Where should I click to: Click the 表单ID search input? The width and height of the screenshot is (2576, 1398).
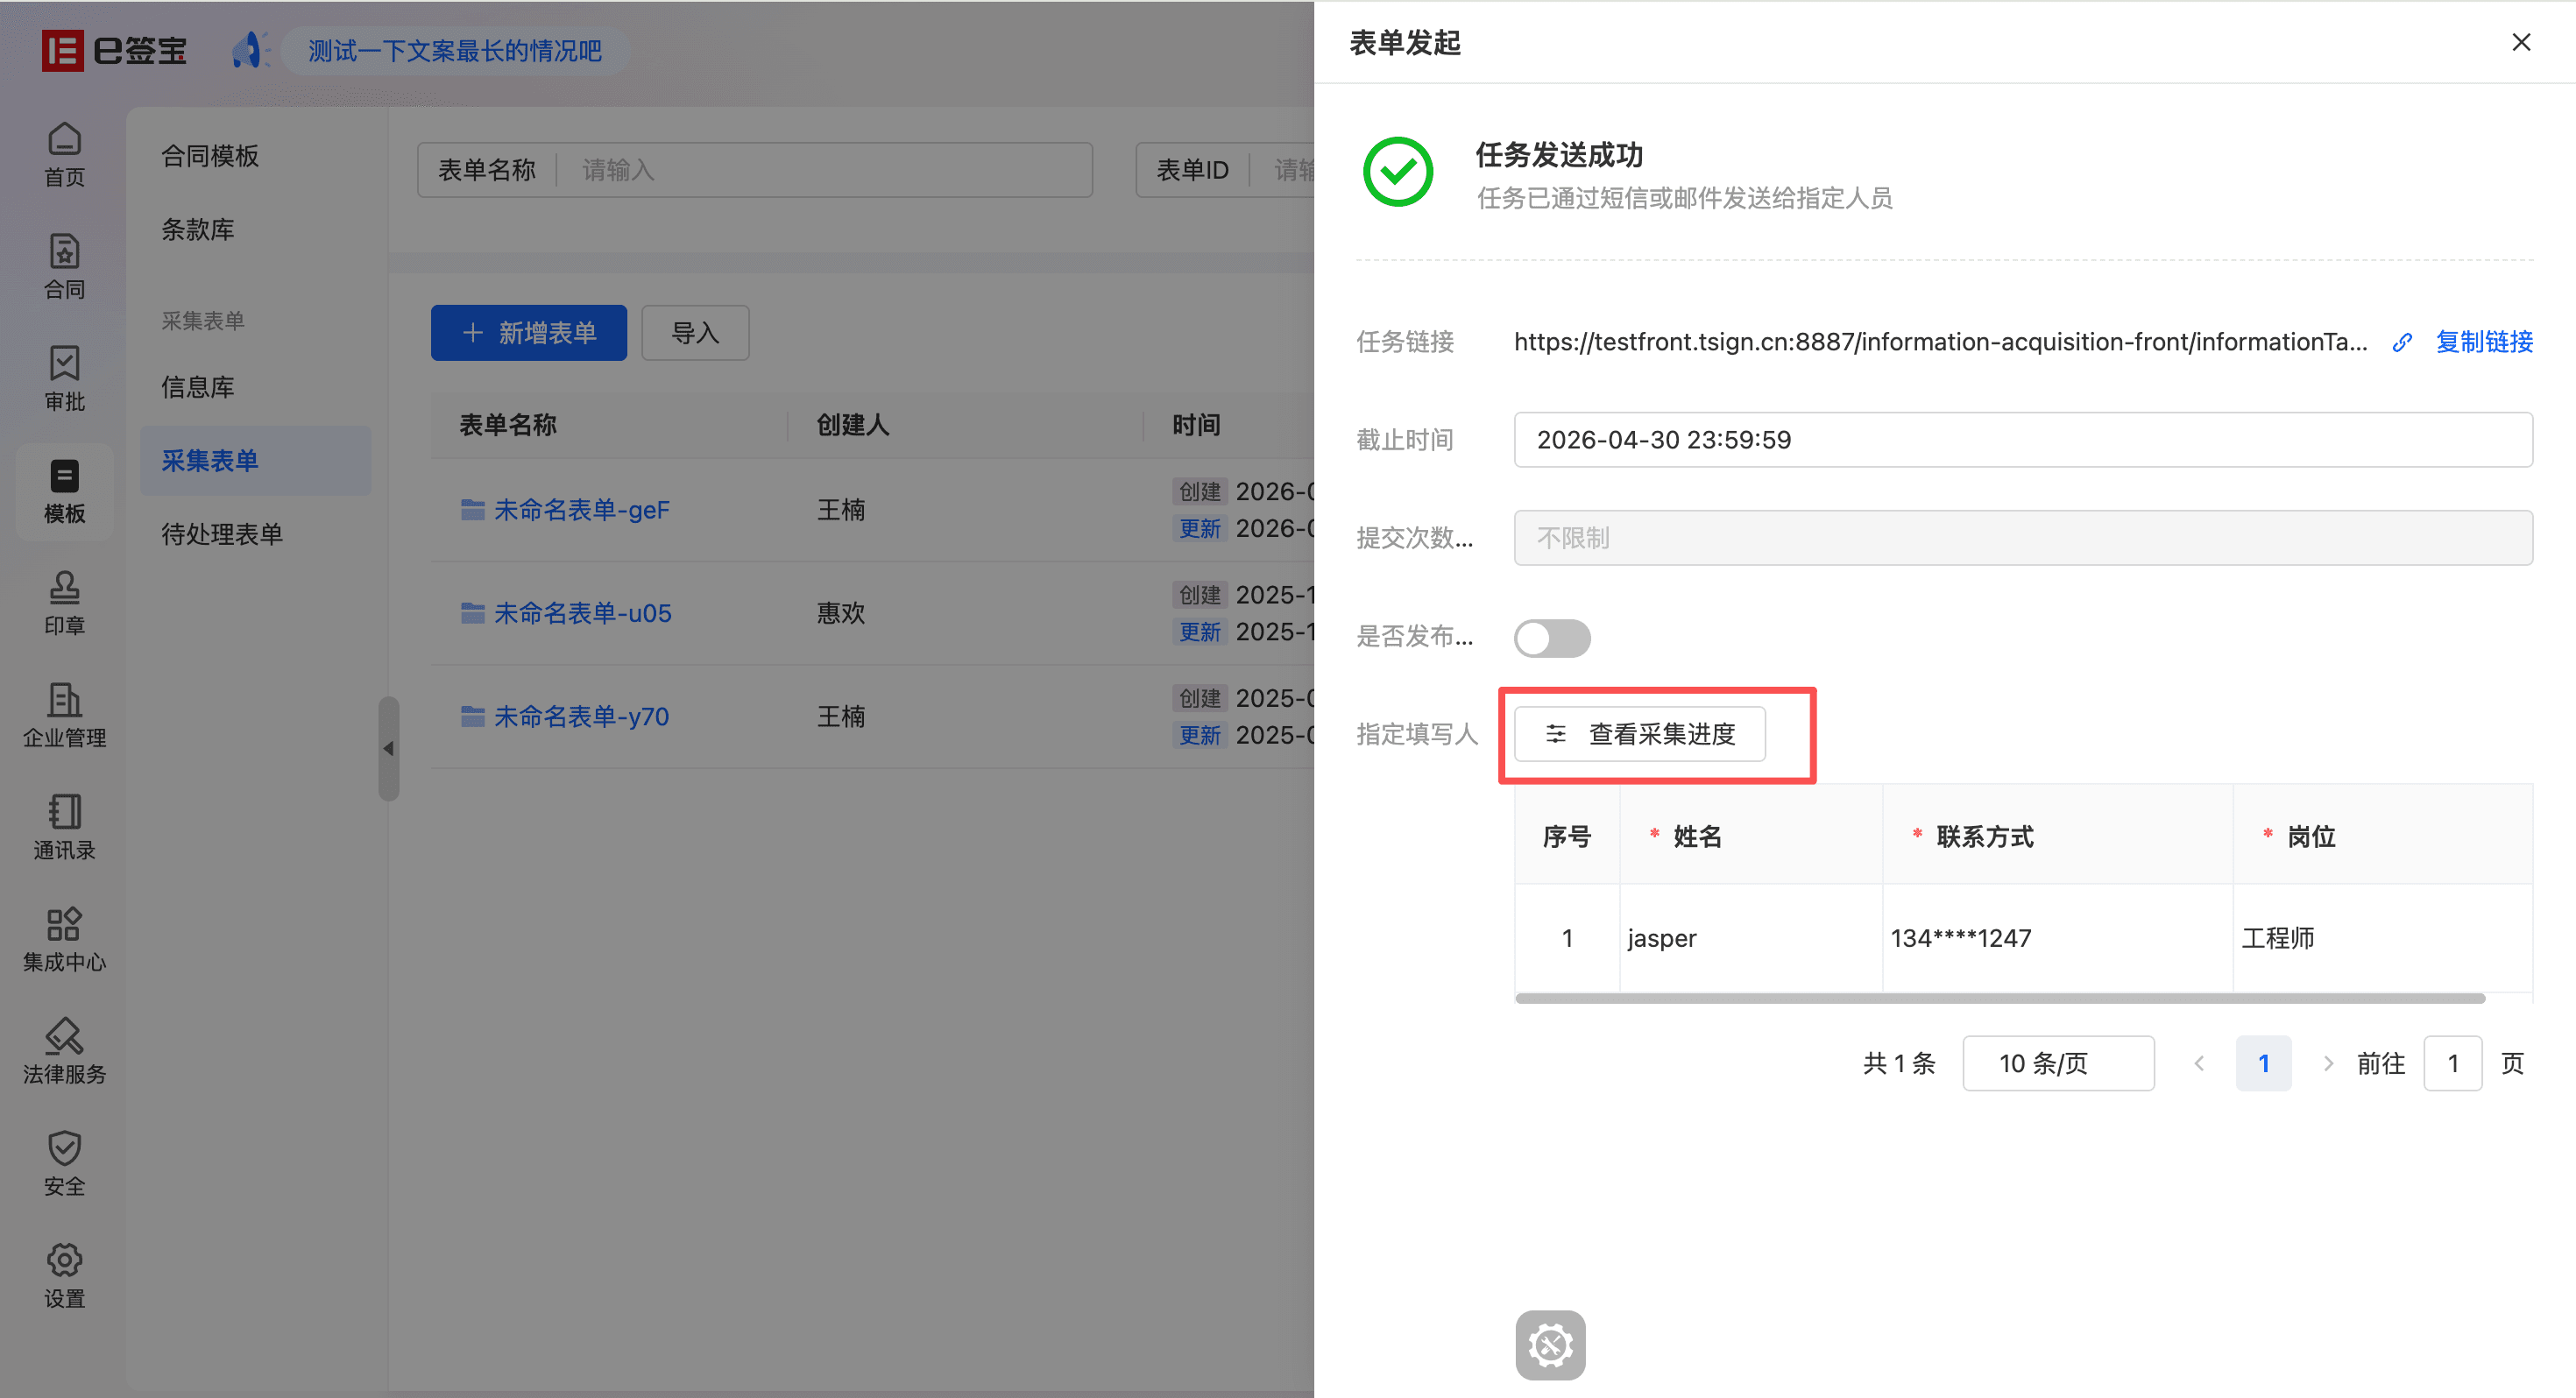click(1292, 170)
